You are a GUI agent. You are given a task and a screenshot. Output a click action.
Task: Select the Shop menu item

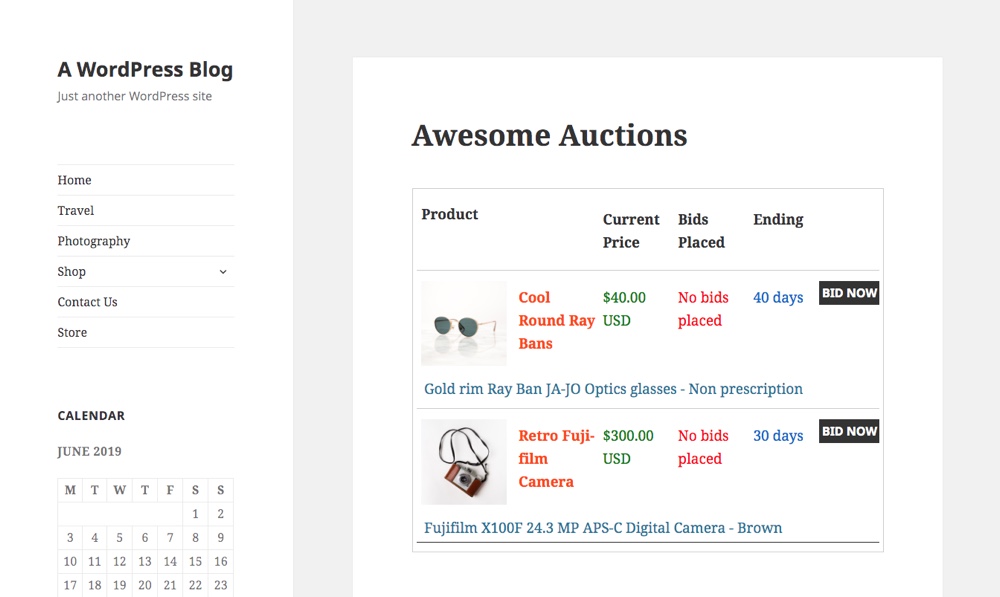[x=71, y=272]
